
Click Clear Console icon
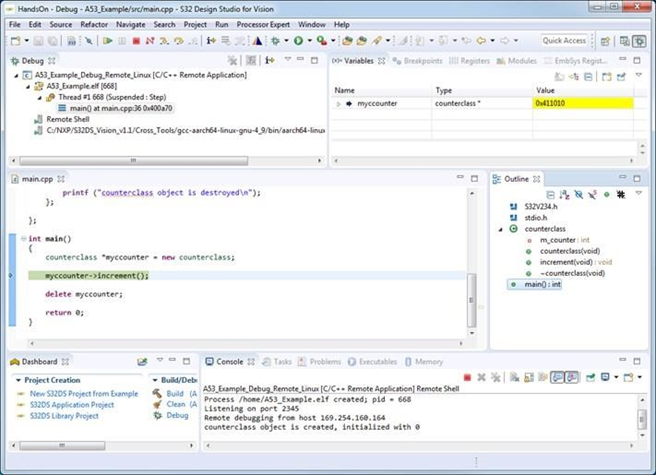[515, 377]
